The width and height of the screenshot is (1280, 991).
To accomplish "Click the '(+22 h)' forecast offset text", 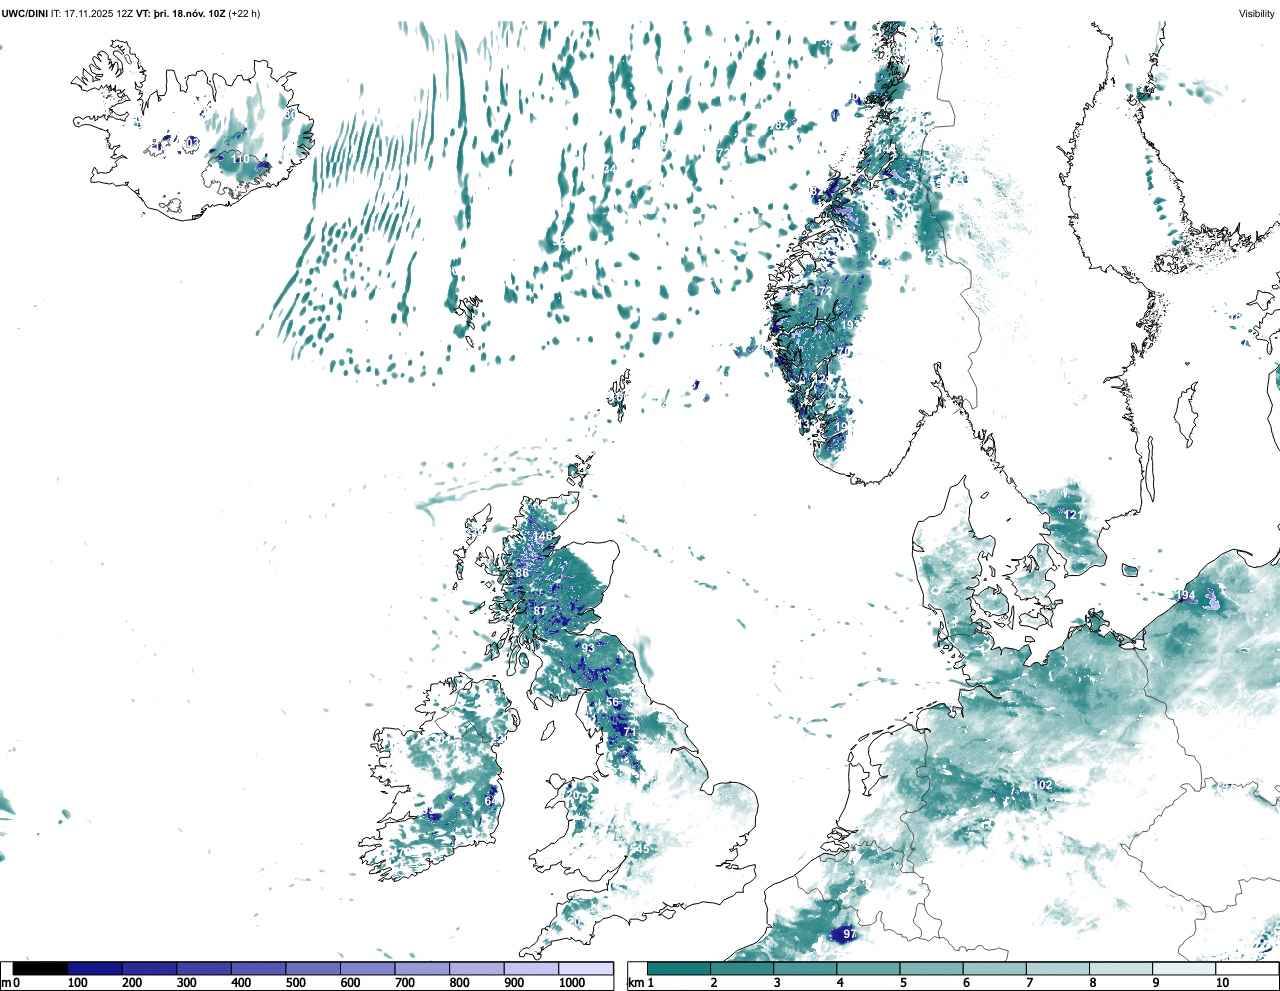I will 244,13.
